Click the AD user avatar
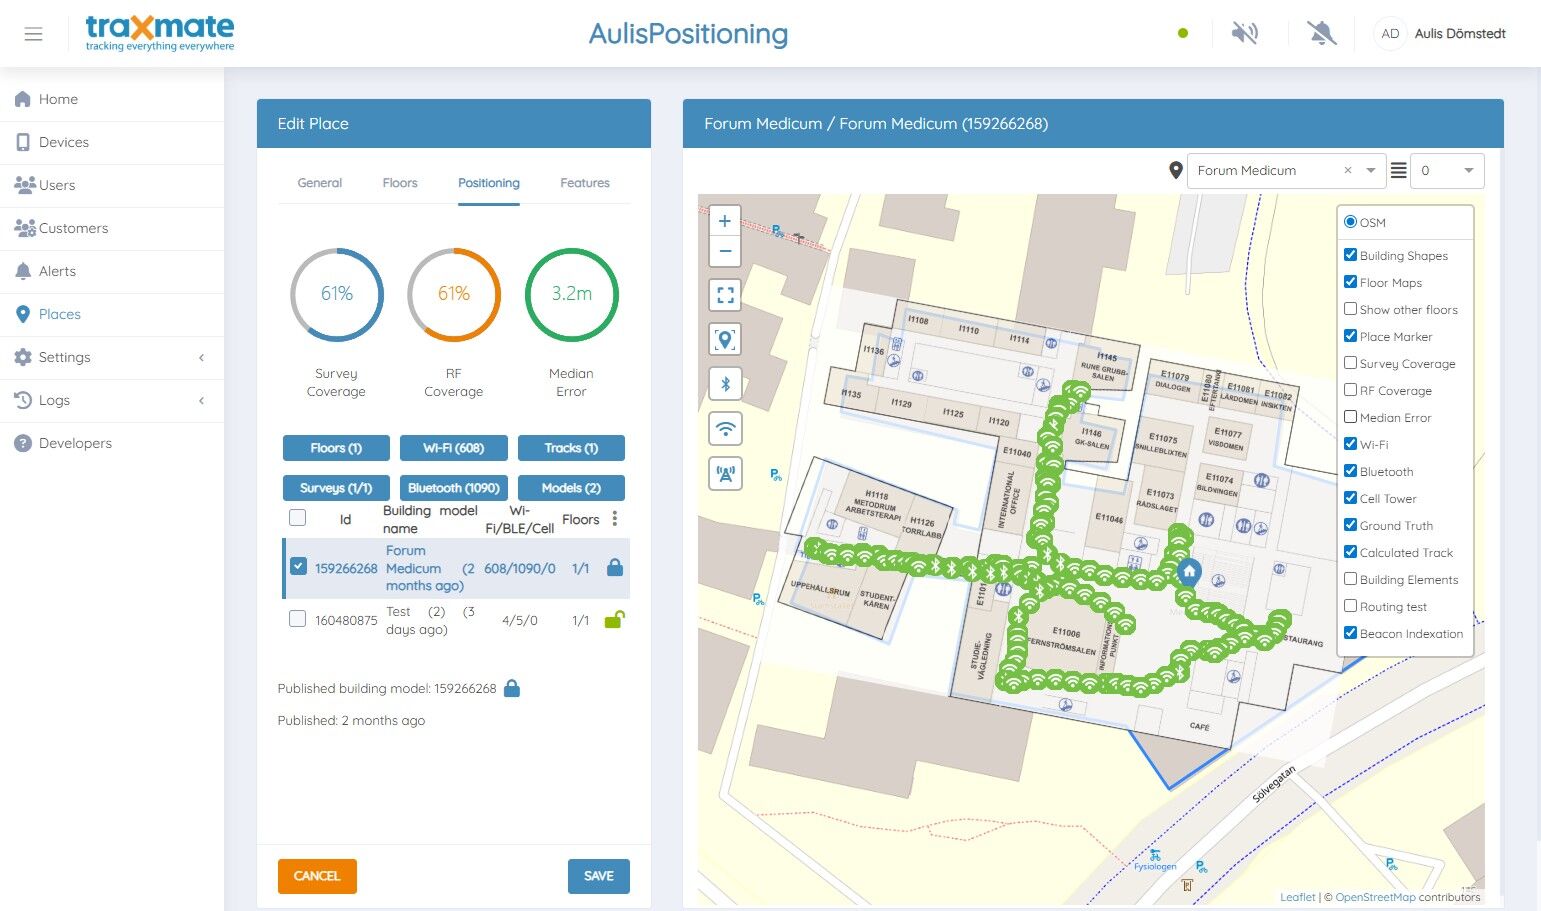The image size is (1541, 911). pyautogui.click(x=1390, y=33)
